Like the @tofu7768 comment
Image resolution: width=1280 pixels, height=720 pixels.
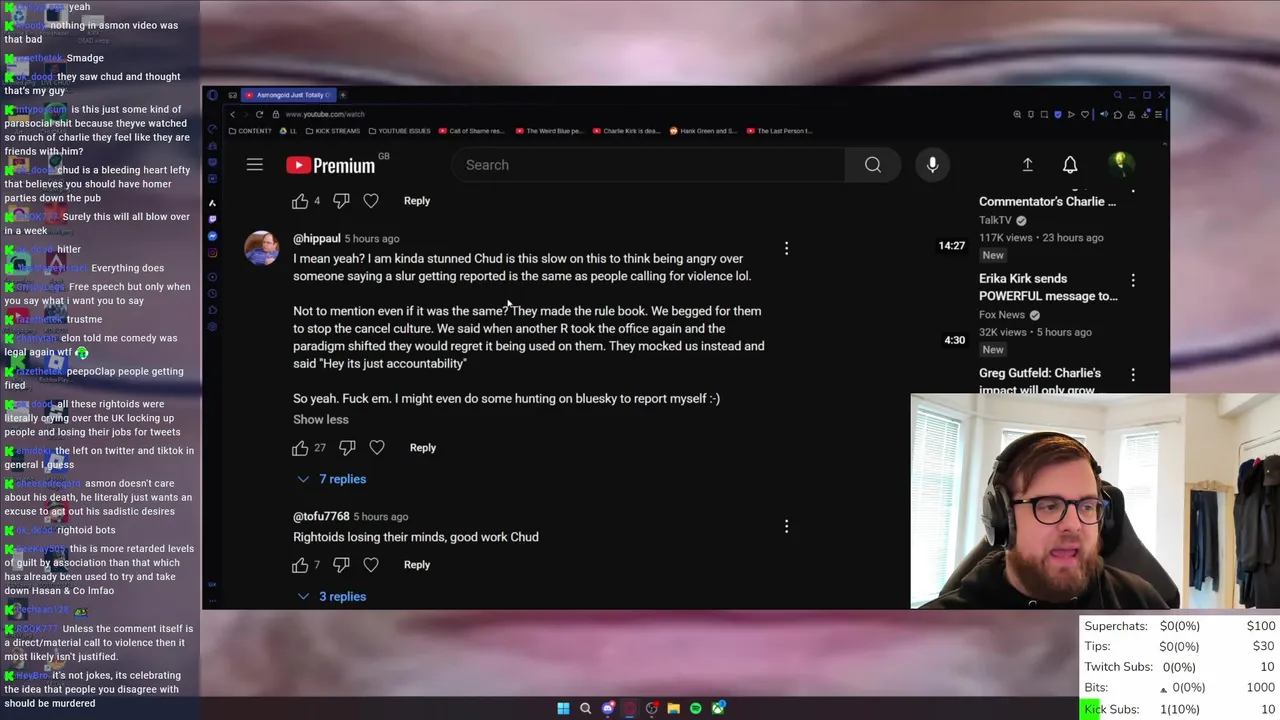coord(300,565)
